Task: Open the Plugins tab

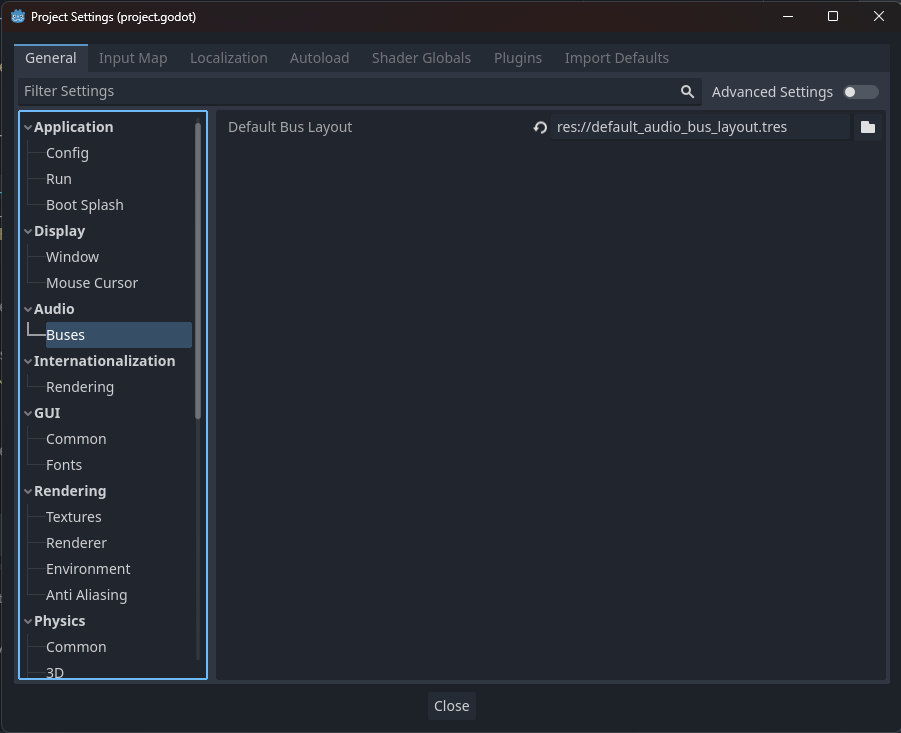Action: [517, 57]
